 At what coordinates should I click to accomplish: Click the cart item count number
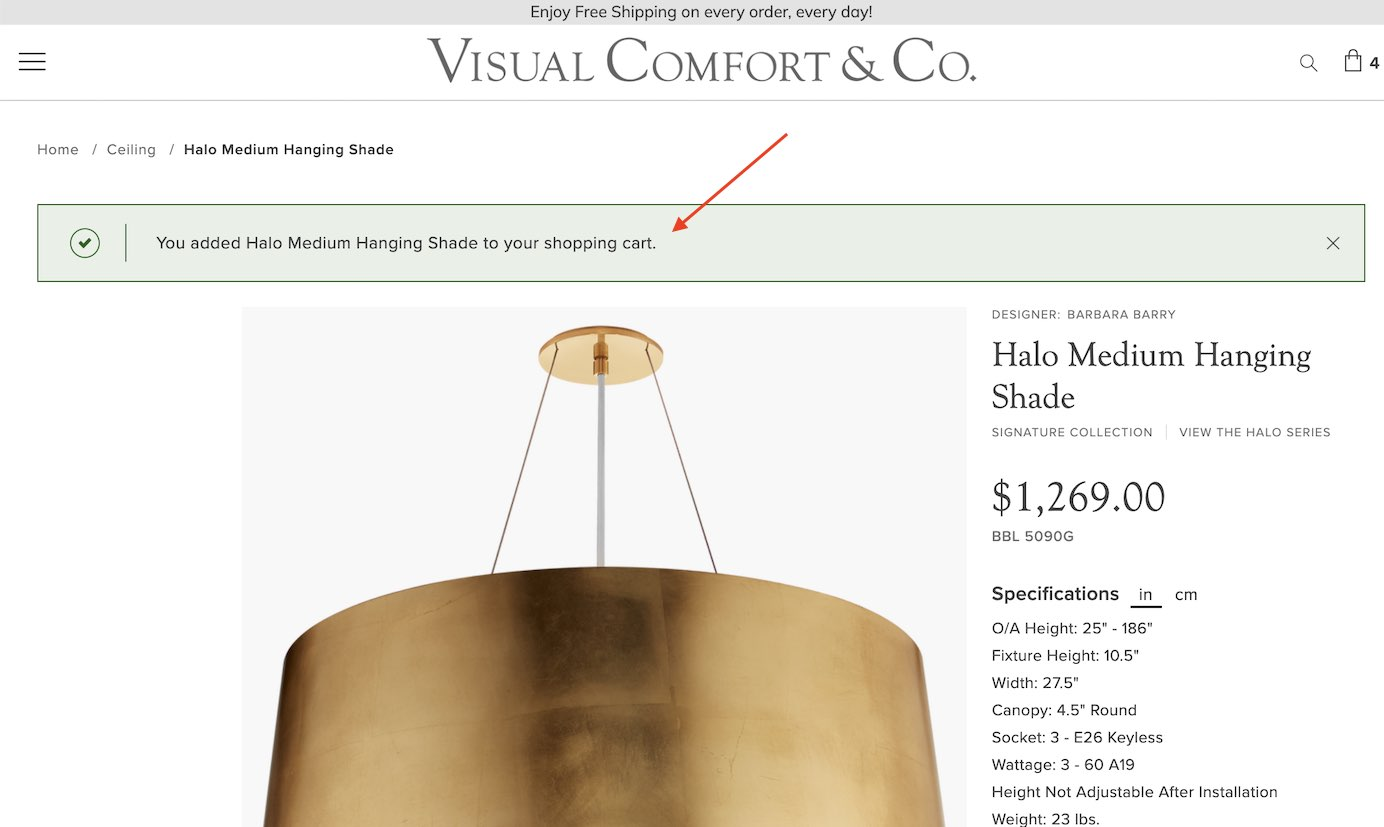click(1374, 64)
